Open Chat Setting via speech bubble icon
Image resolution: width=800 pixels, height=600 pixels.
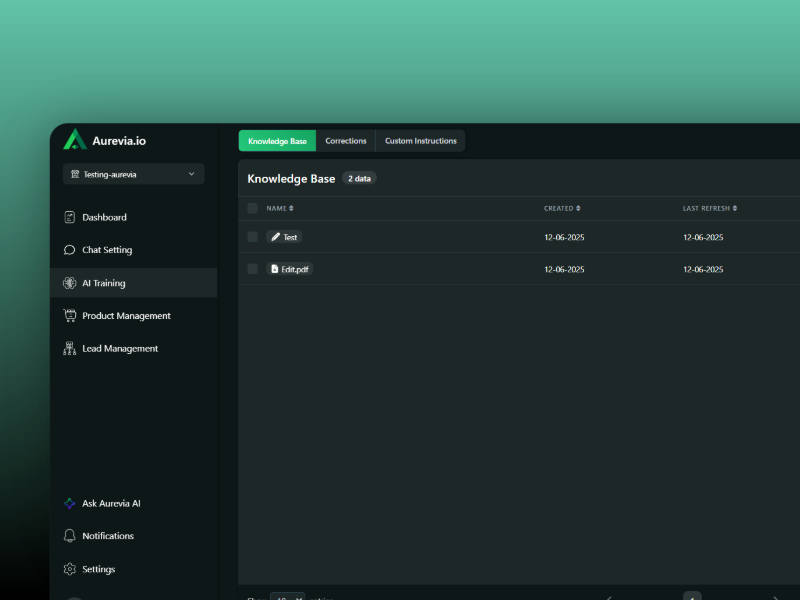pos(70,250)
